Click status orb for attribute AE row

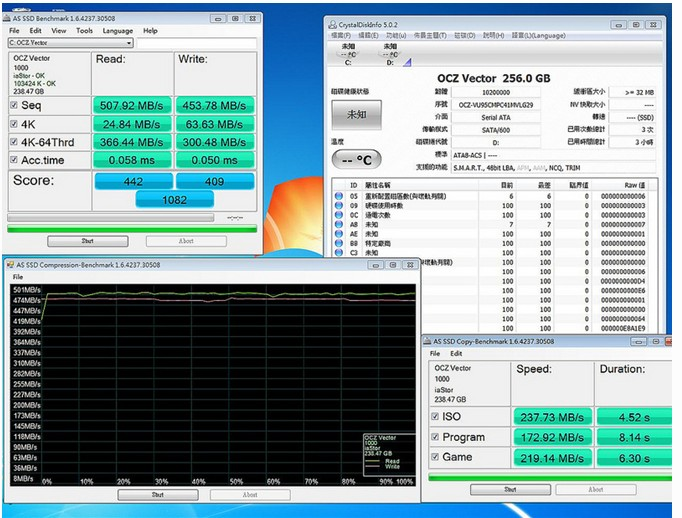pyautogui.click(x=339, y=234)
